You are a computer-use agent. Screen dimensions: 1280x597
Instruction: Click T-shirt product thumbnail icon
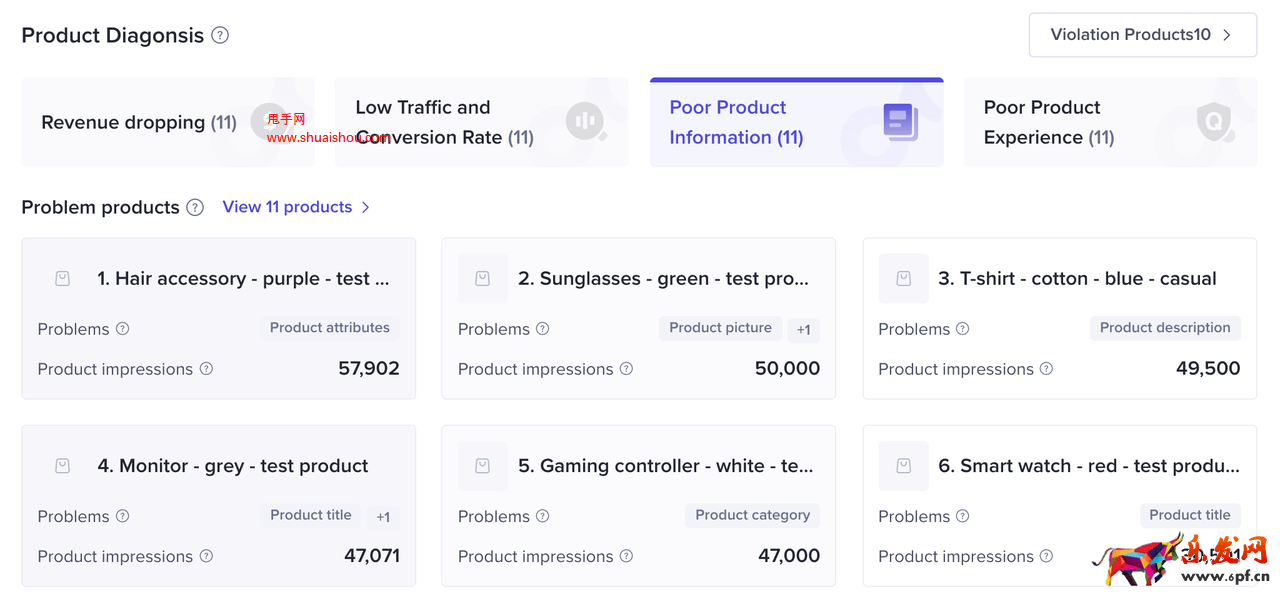(903, 279)
